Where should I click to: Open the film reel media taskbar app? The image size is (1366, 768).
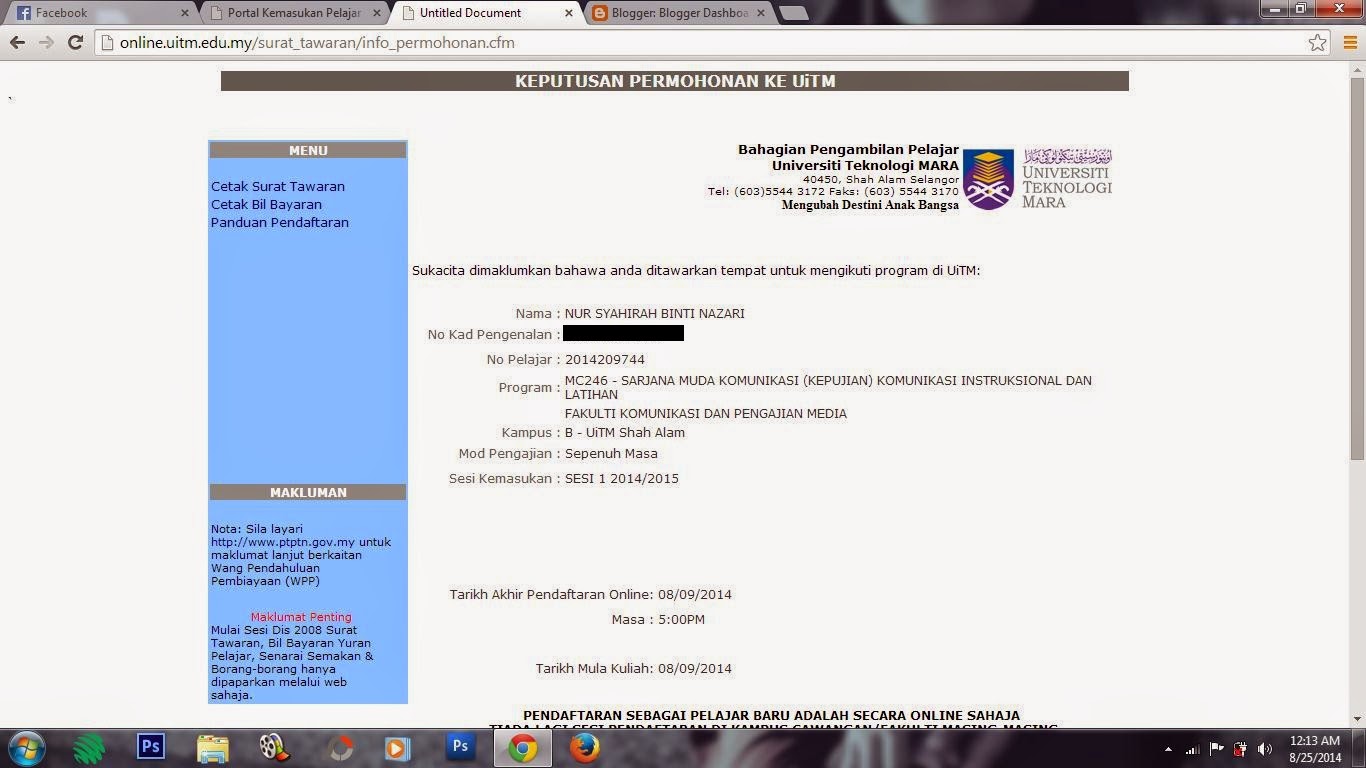point(274,748)
